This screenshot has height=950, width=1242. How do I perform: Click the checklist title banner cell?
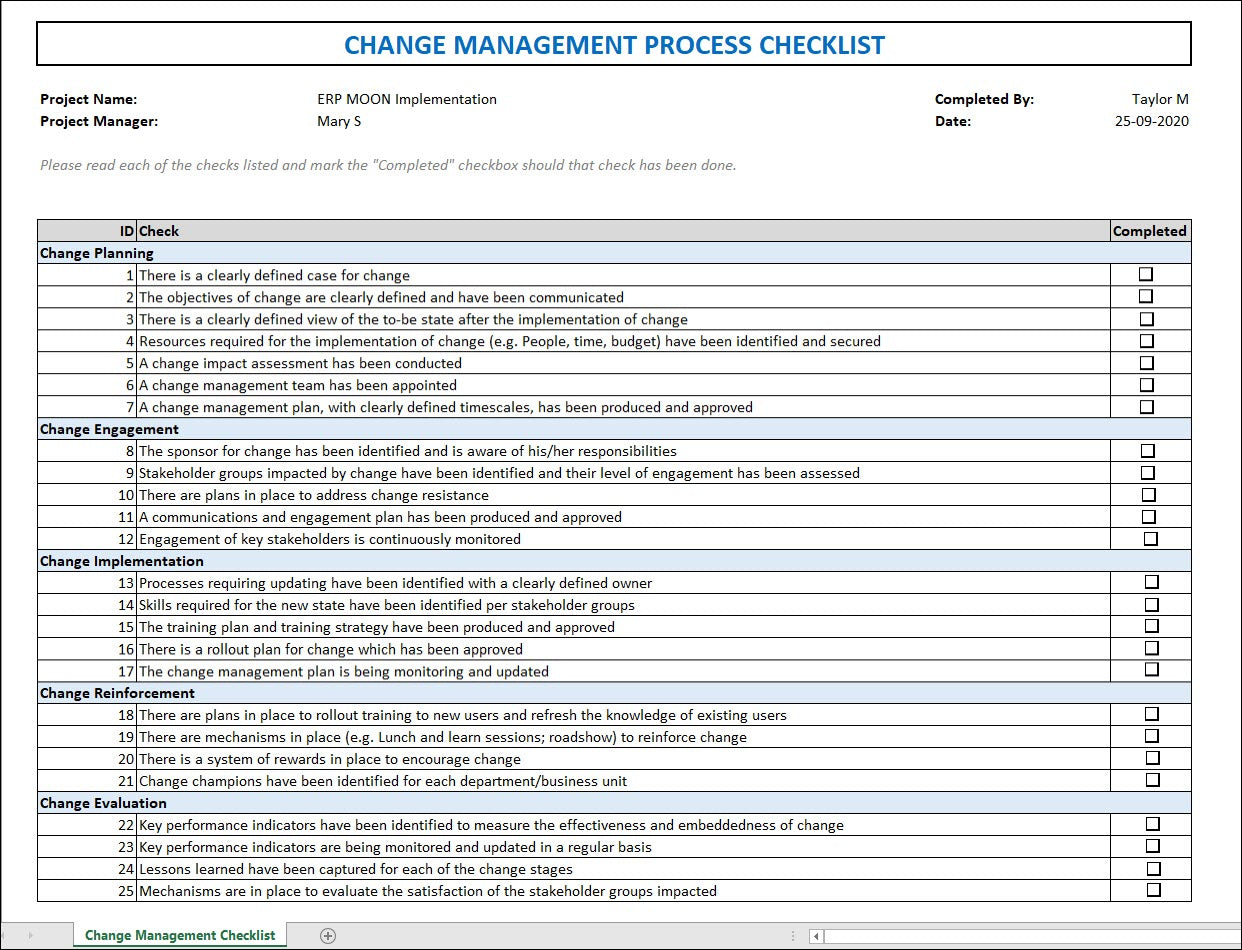click(x=613, y=44)
